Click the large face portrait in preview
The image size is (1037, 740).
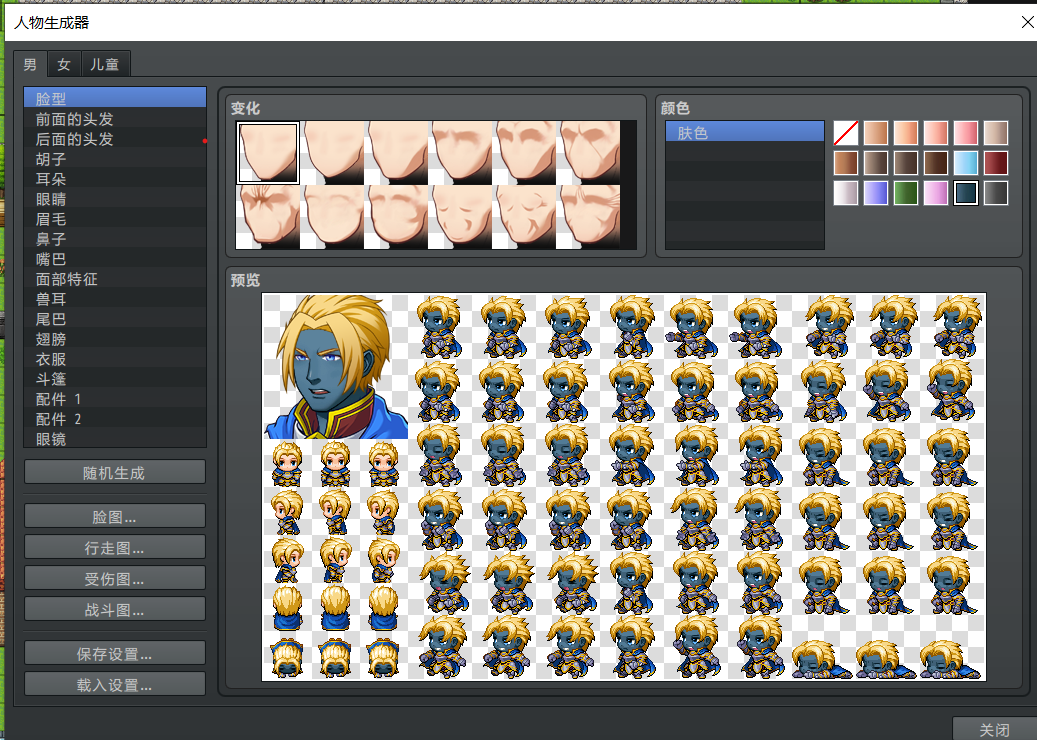click(335, 366)
